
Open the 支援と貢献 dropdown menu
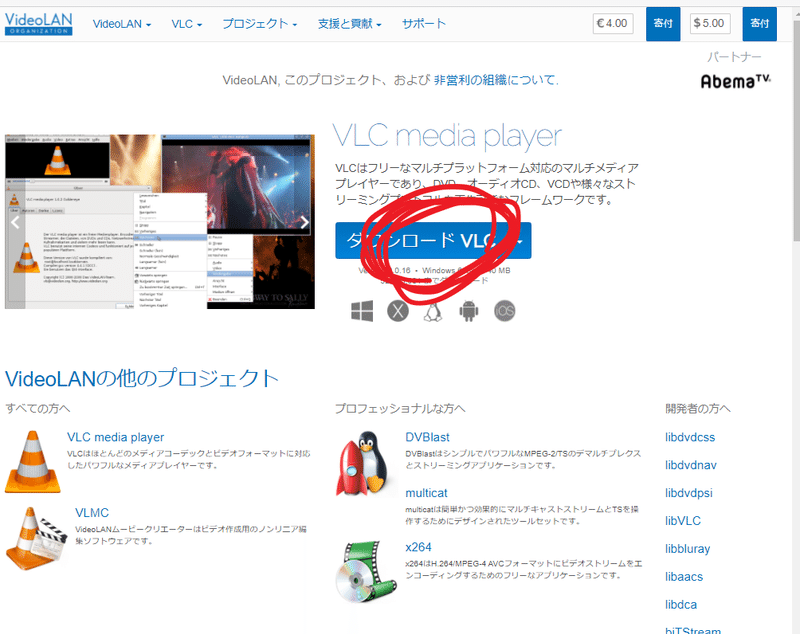(349, 24)
